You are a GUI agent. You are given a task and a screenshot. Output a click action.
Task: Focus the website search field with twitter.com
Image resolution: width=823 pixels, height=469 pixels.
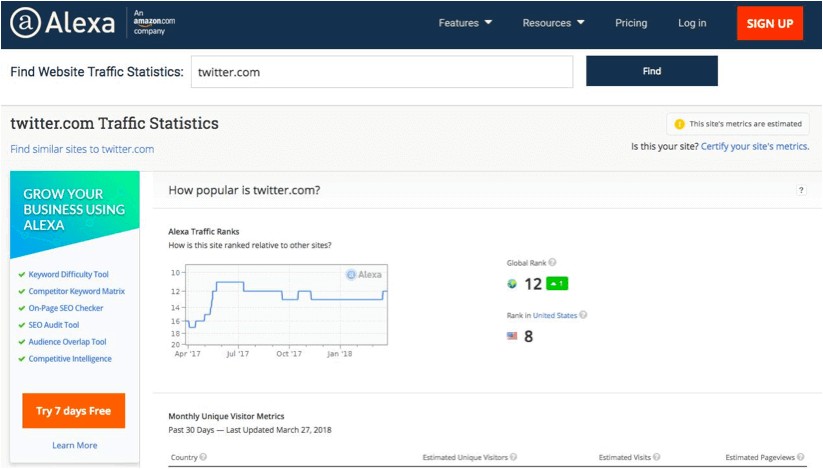382,72
